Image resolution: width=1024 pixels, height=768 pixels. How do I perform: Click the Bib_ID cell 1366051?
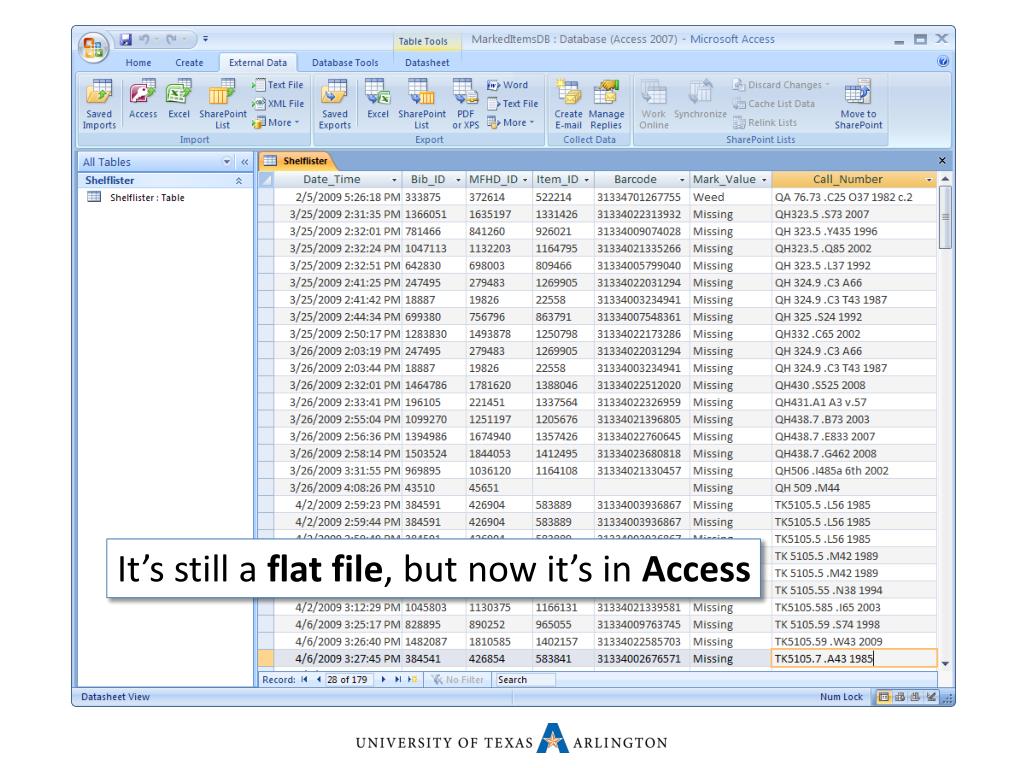point(434,214)
